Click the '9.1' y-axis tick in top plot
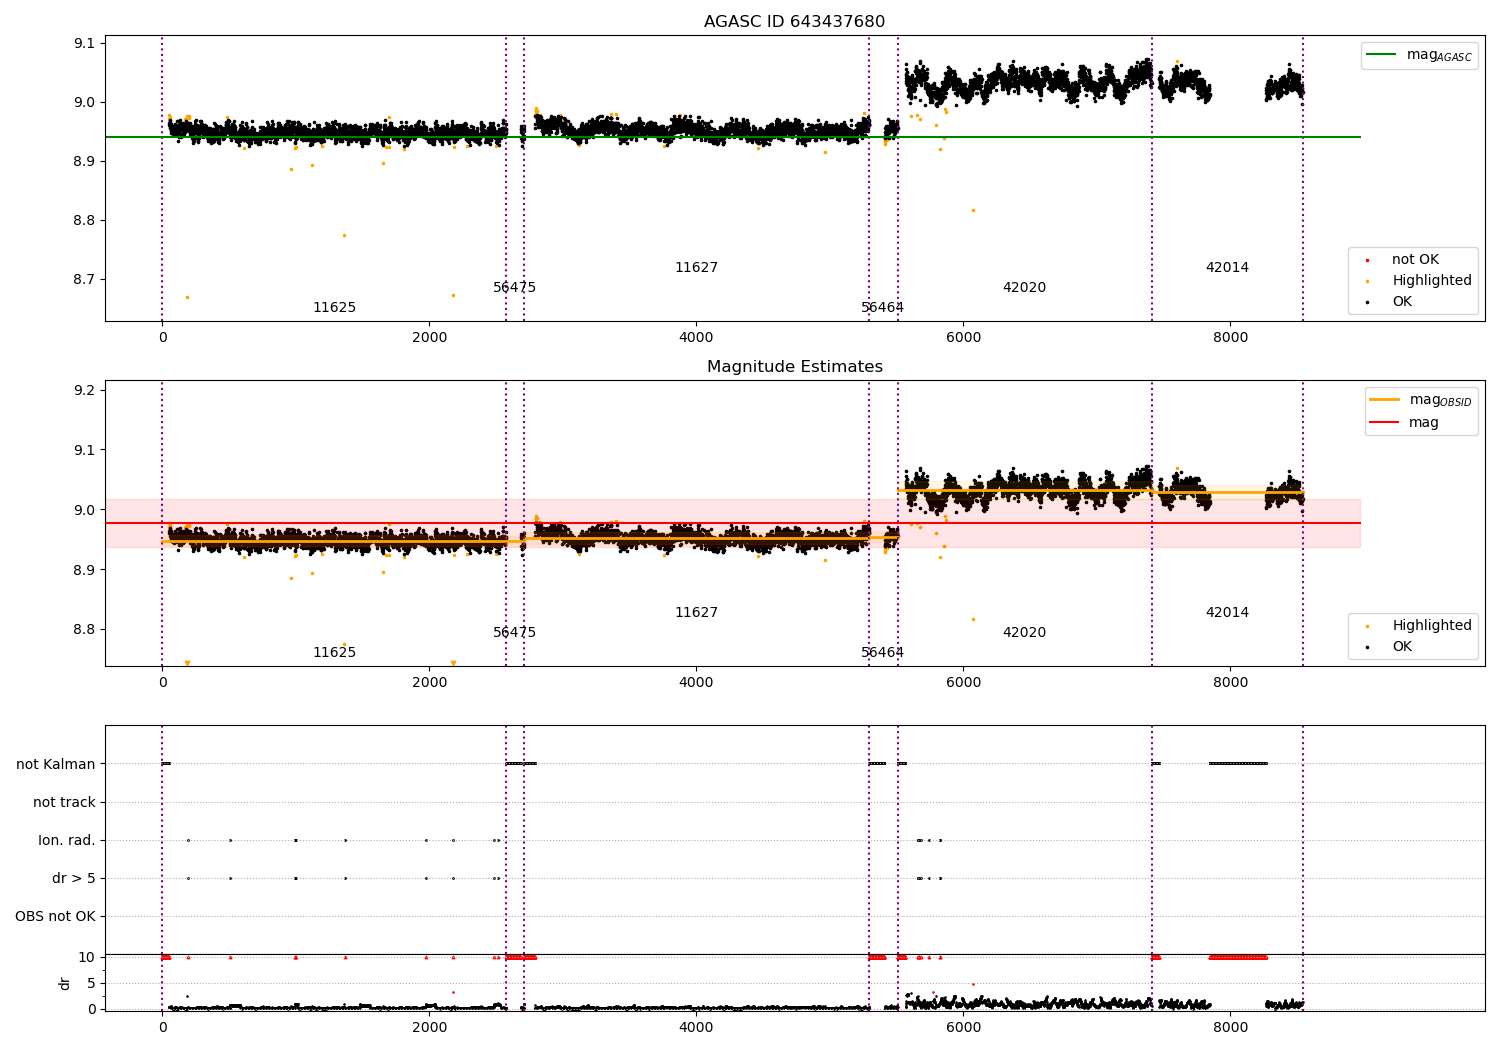The width and height of the screenshot is (1500, 1050). point(84,44)
